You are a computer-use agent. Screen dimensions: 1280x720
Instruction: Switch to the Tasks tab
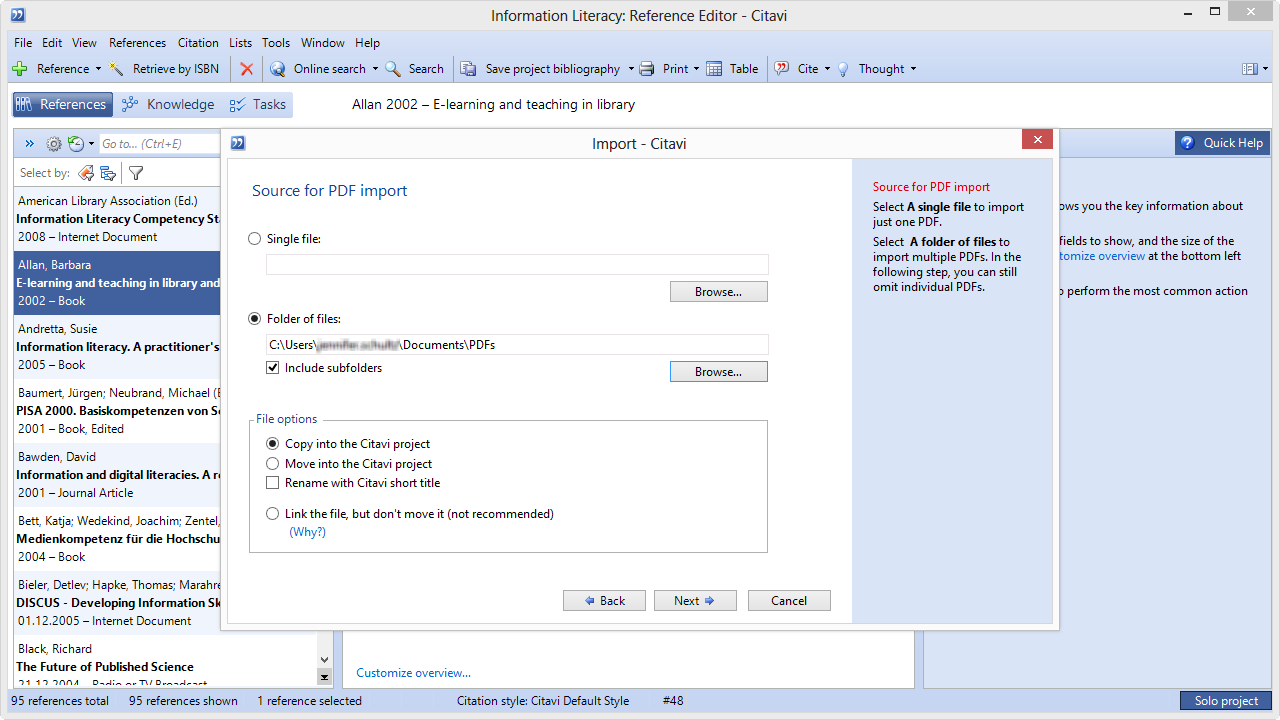(x=258, y=104)
